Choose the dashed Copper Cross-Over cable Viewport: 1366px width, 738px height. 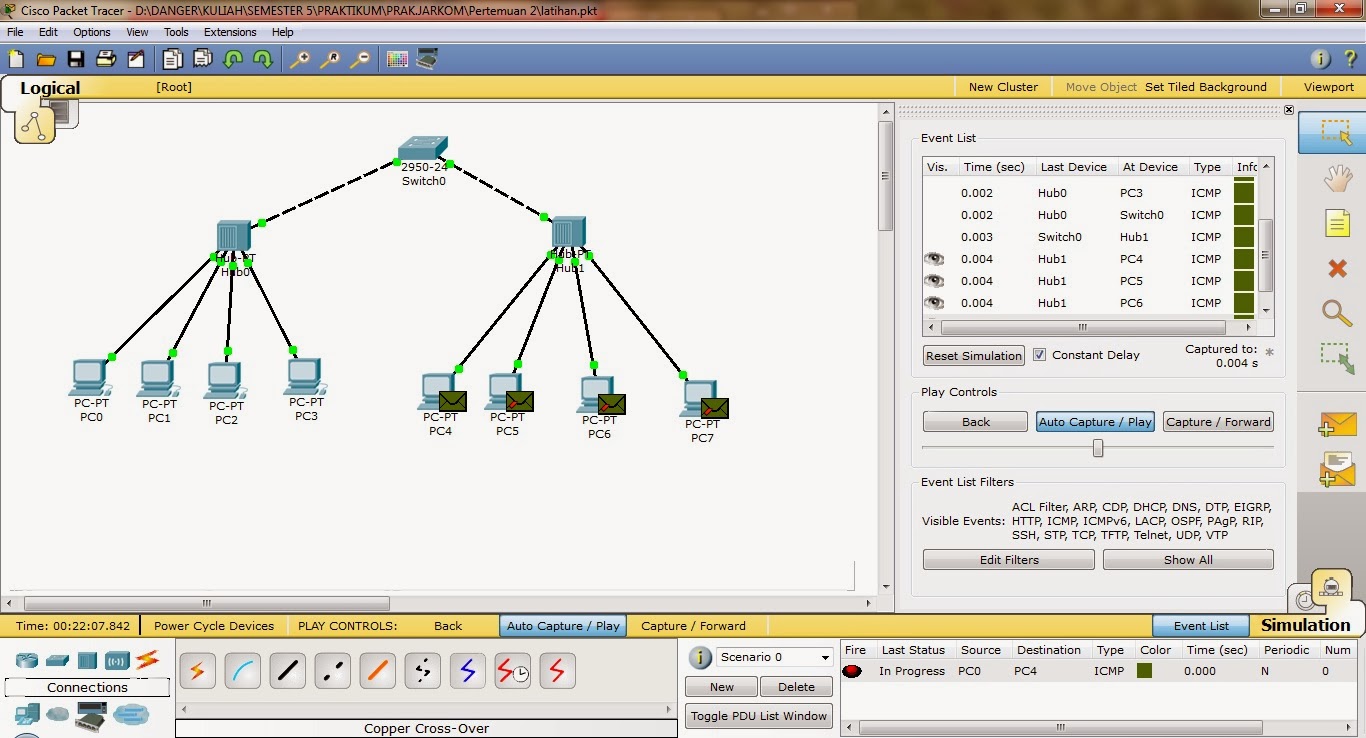click(332, 670)
